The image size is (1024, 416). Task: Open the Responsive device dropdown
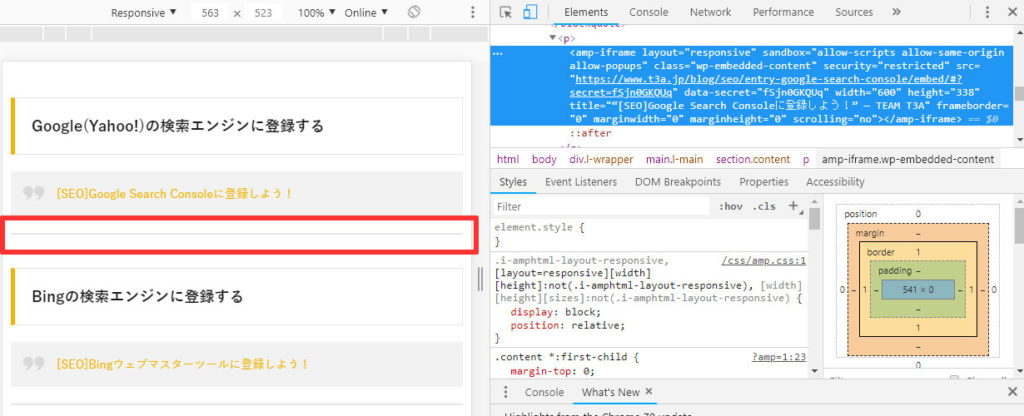click(x=143, y=13)
